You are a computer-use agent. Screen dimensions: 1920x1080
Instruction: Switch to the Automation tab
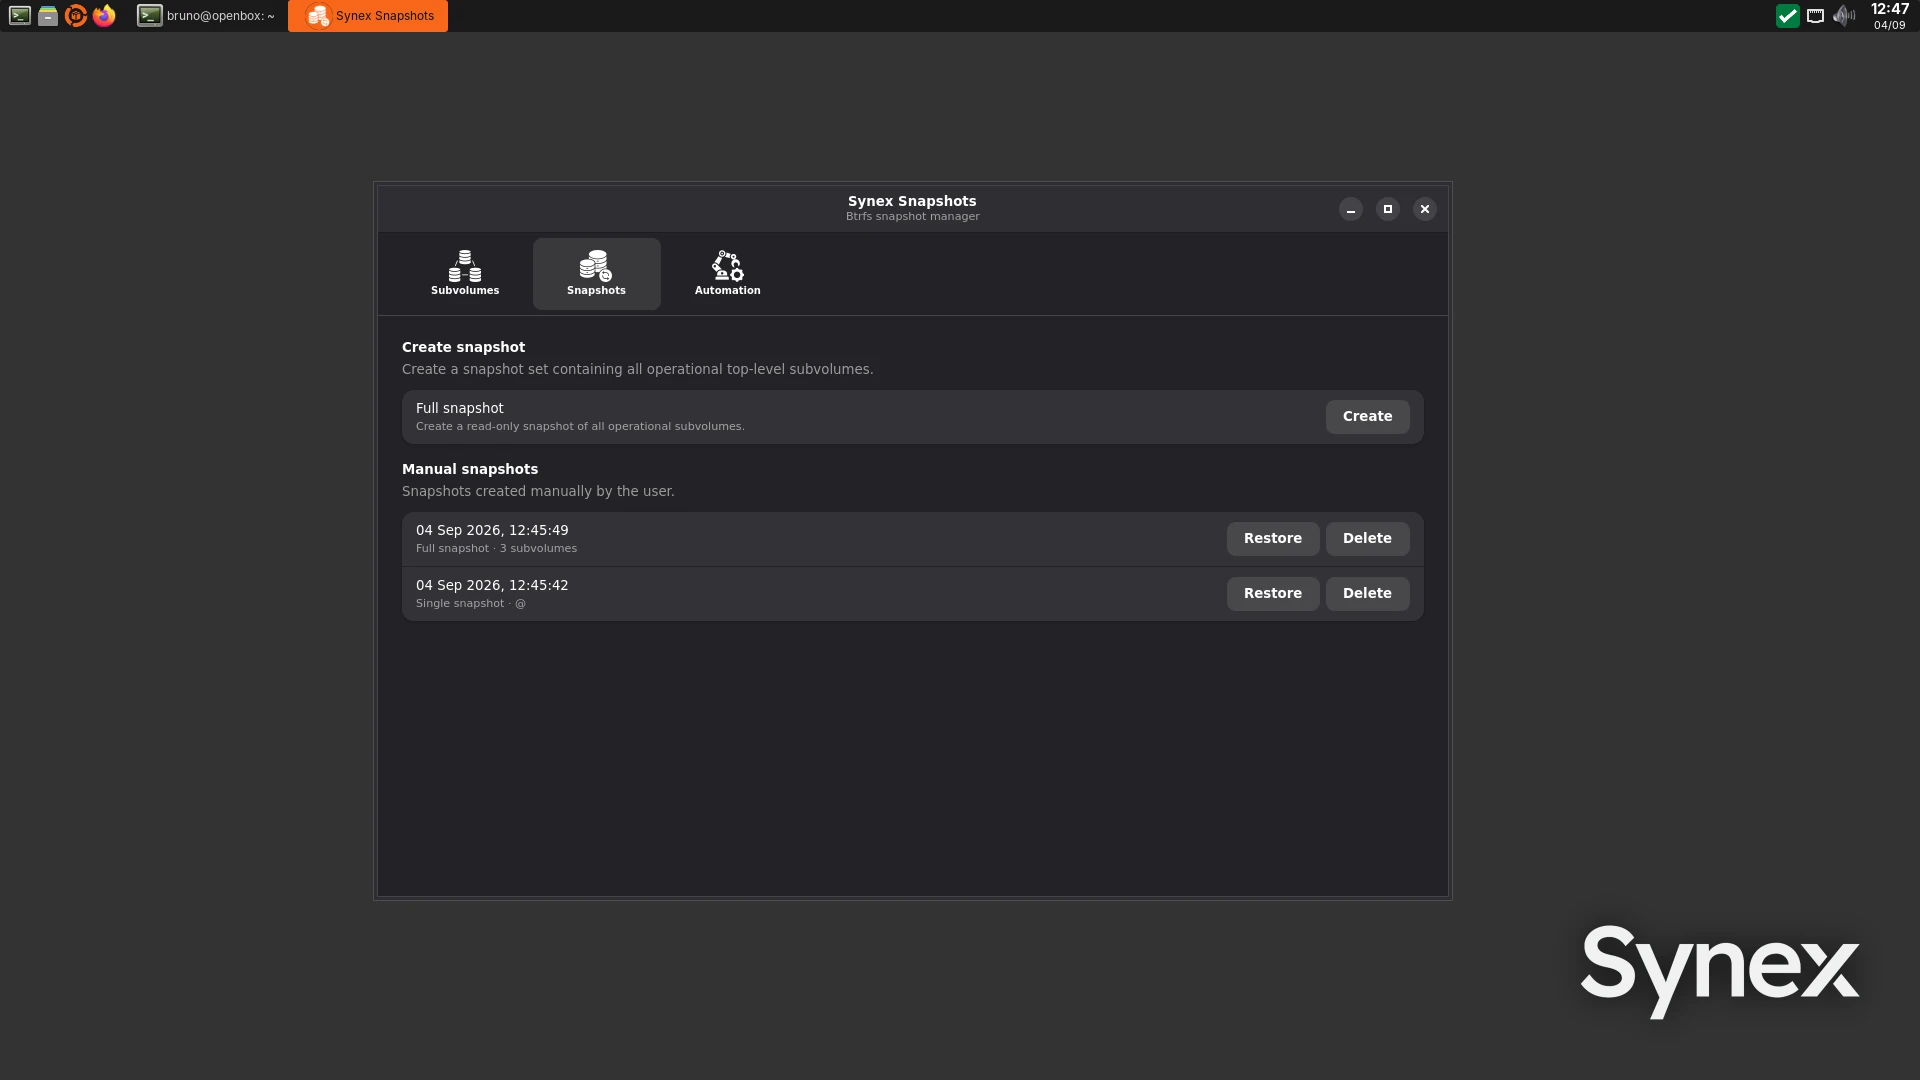tap(727, 273)
